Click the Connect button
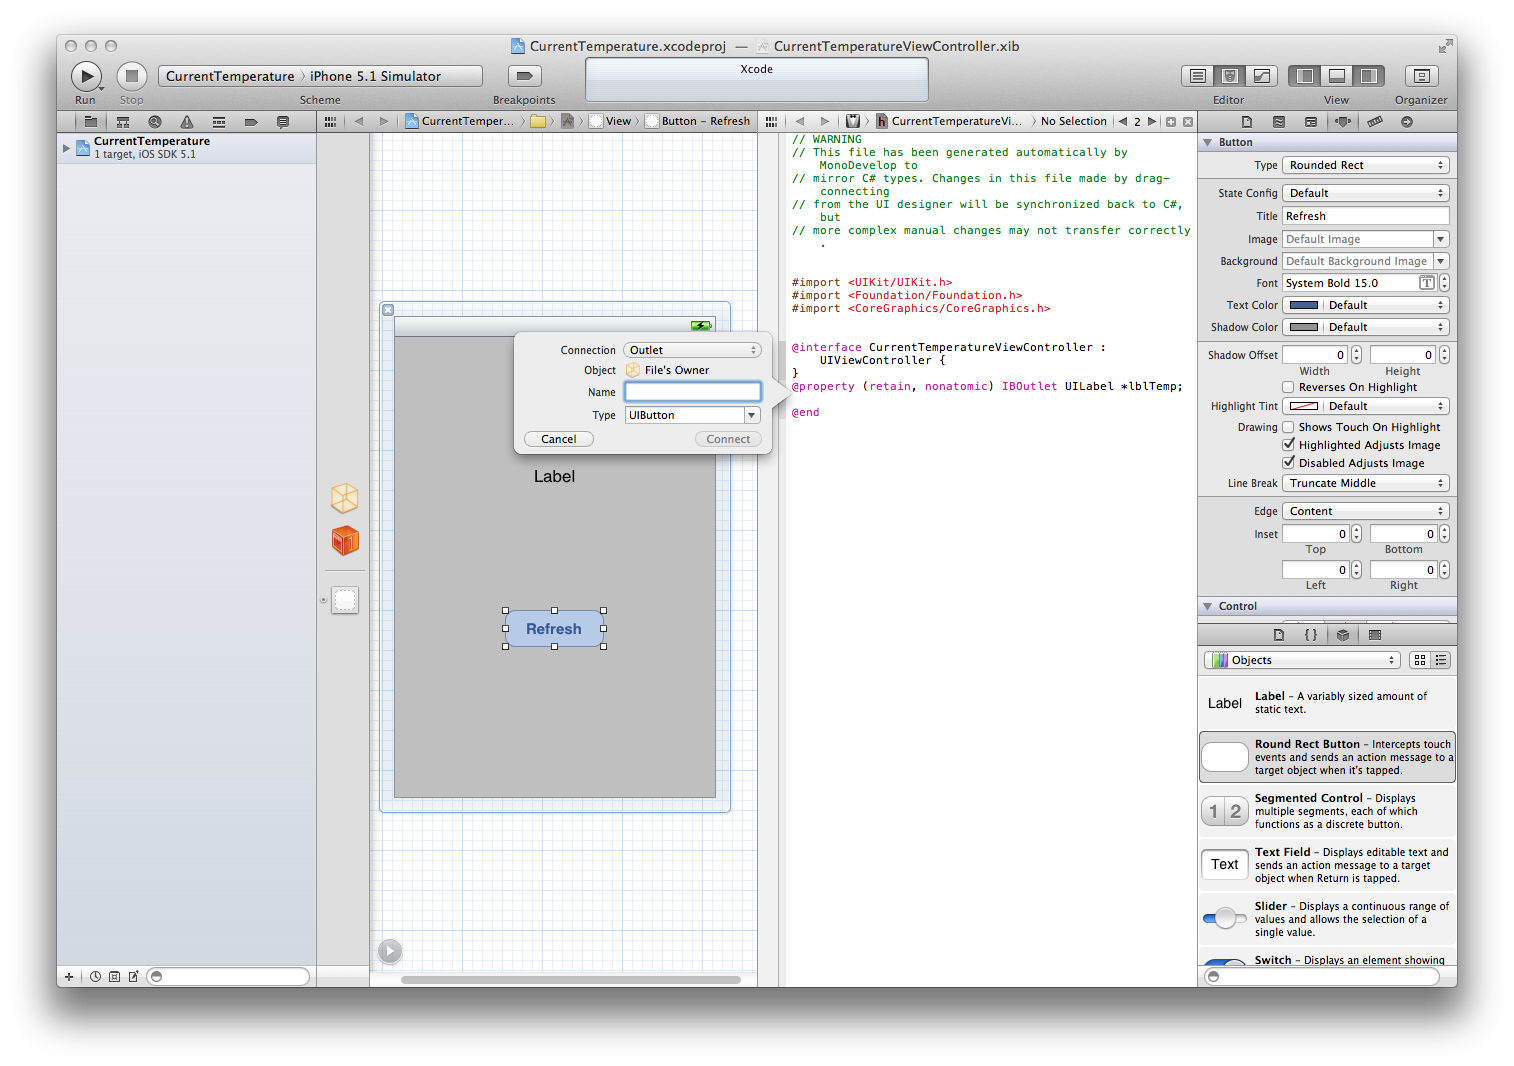Viewport: 1514px width, 1066px height. pos(728,439)
